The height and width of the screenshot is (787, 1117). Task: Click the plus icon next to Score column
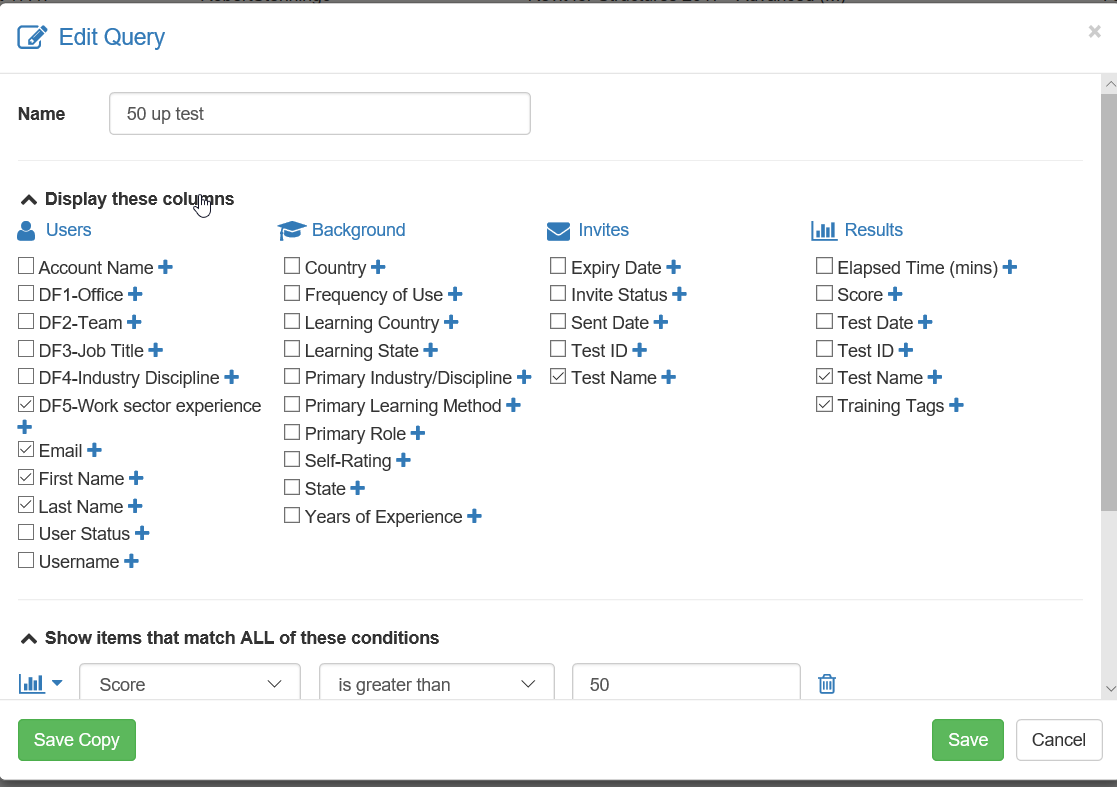pyautogui.click(x=895, y=294)
